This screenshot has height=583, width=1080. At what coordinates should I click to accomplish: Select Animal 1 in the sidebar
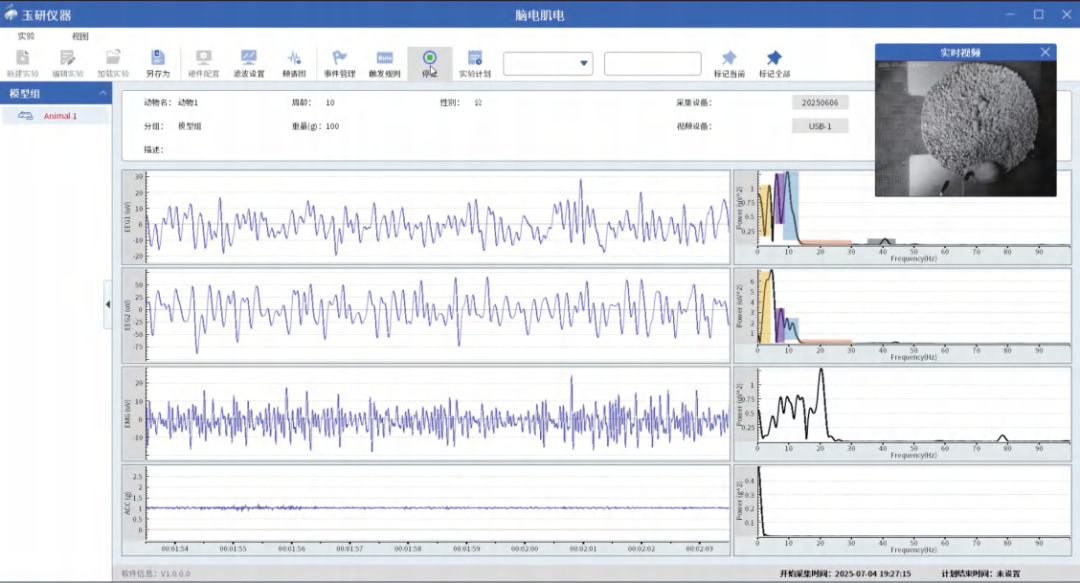[x=56, y=116]
